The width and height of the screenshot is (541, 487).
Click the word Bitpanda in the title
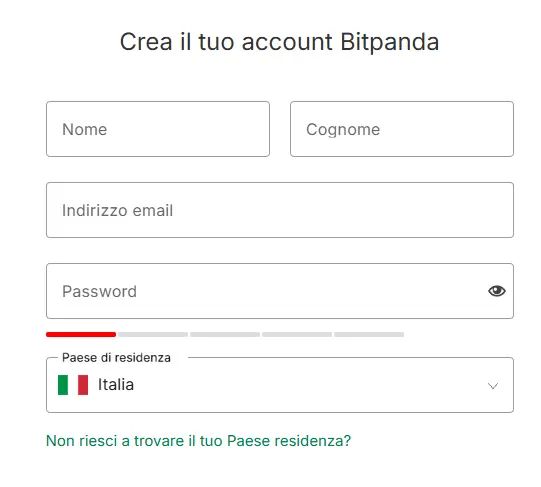[x=390, y=42]
